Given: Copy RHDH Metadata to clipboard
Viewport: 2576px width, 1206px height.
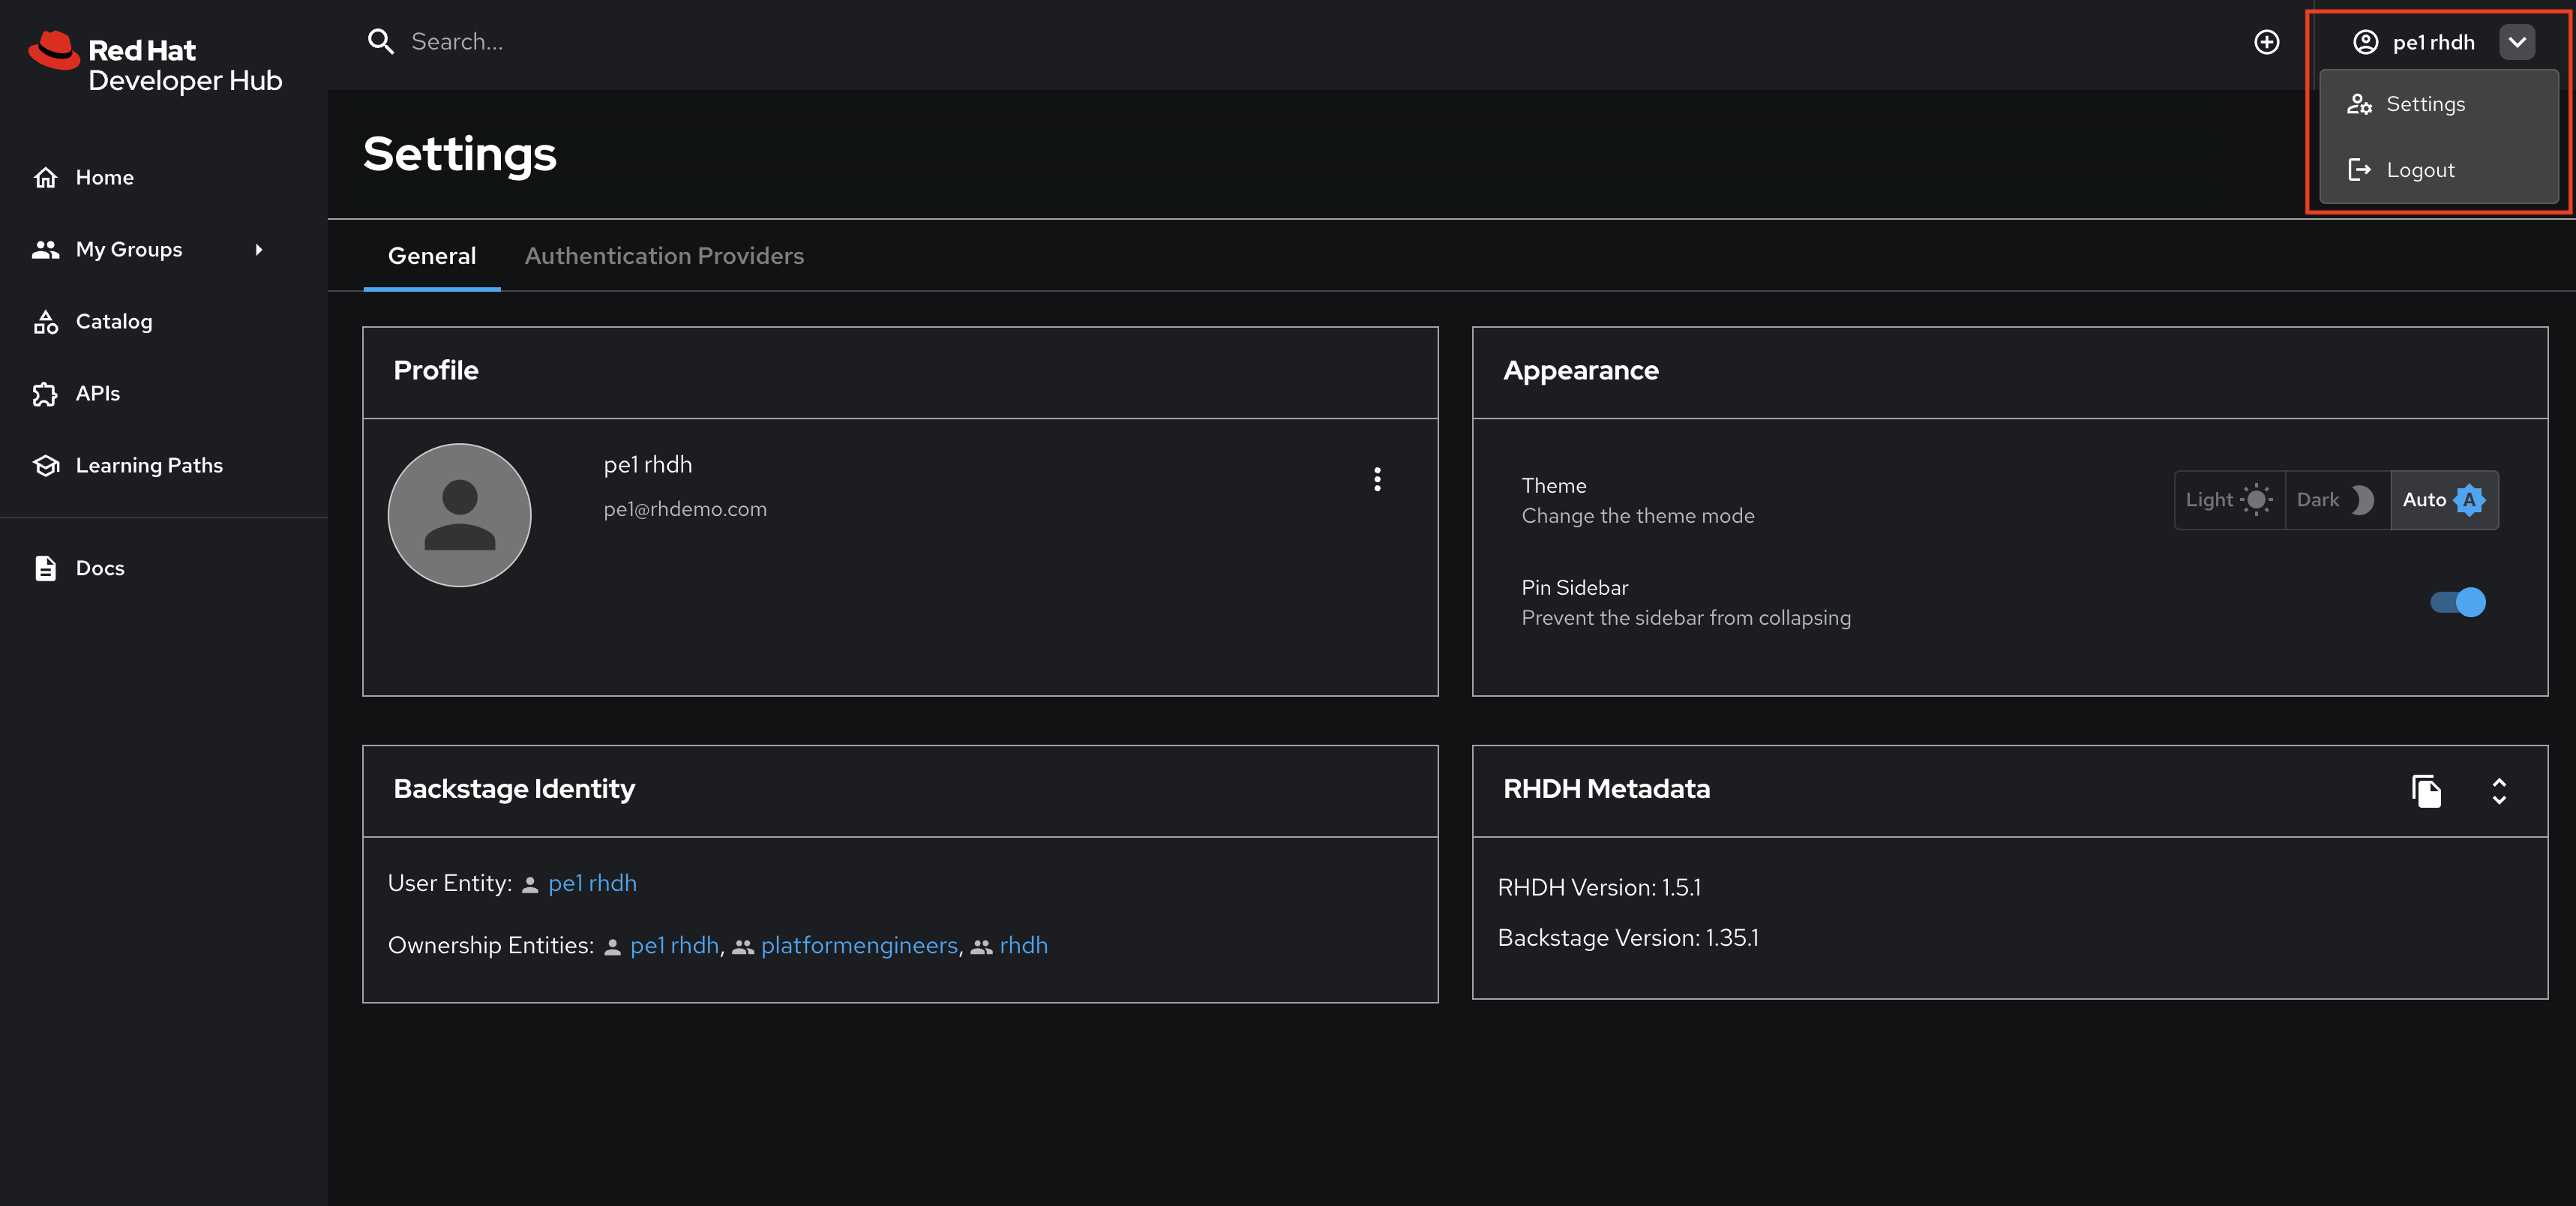Looking at the screenshot, I should pos(2426,791).
